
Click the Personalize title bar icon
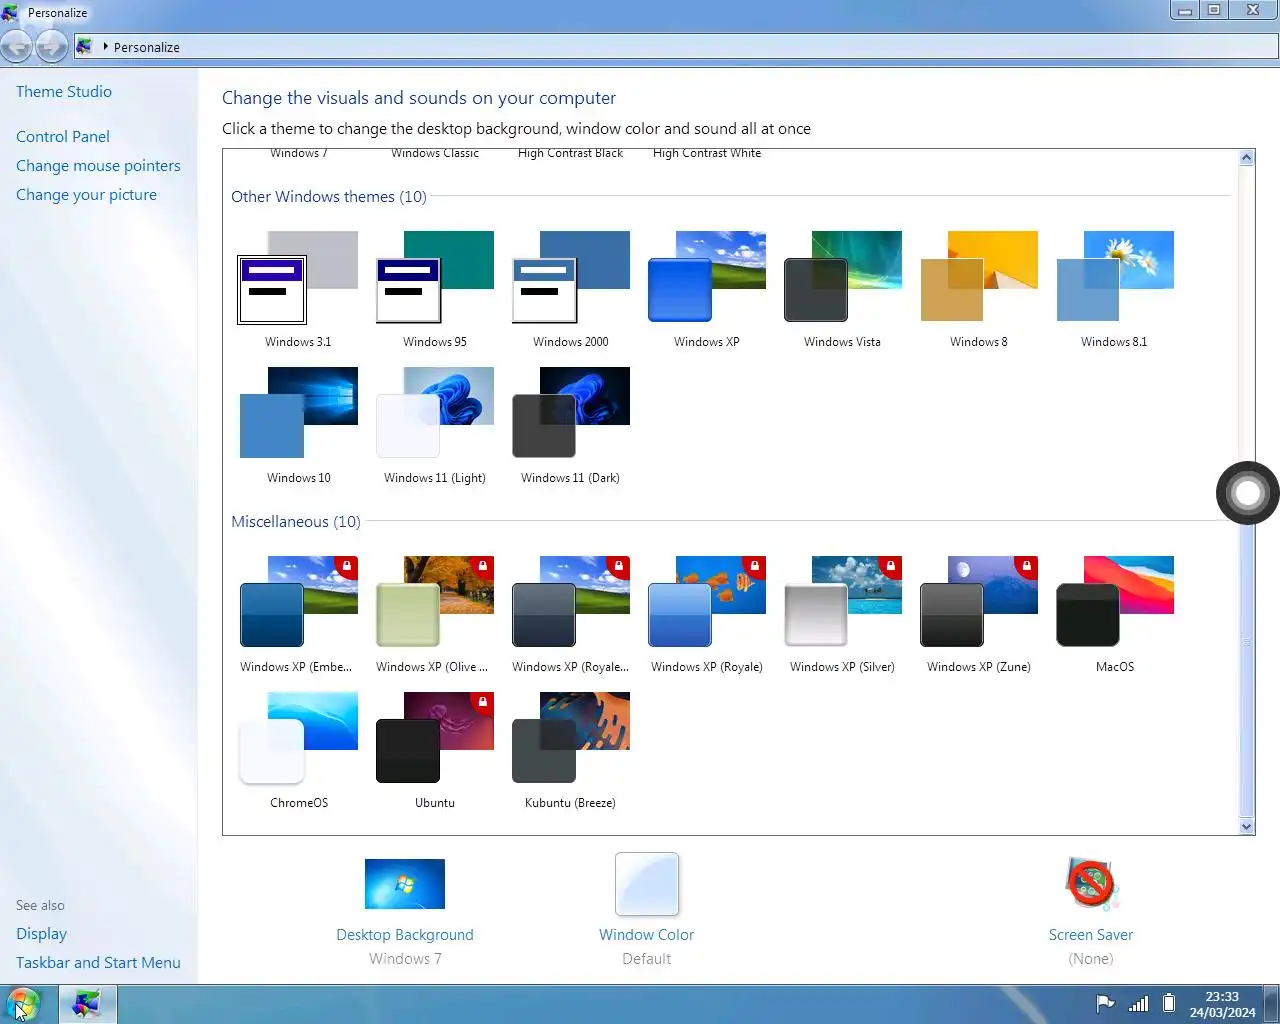(10, 12)
